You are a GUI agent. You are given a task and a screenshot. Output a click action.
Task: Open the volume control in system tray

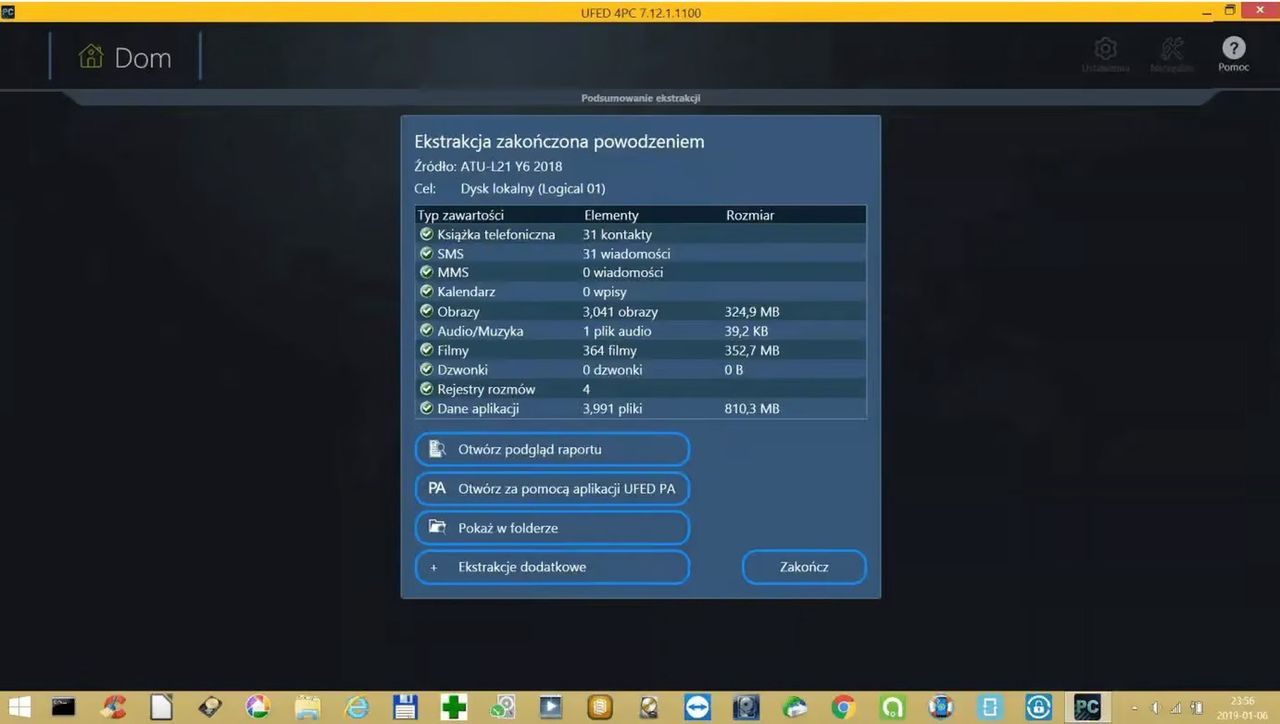[x=1157, y=707]
